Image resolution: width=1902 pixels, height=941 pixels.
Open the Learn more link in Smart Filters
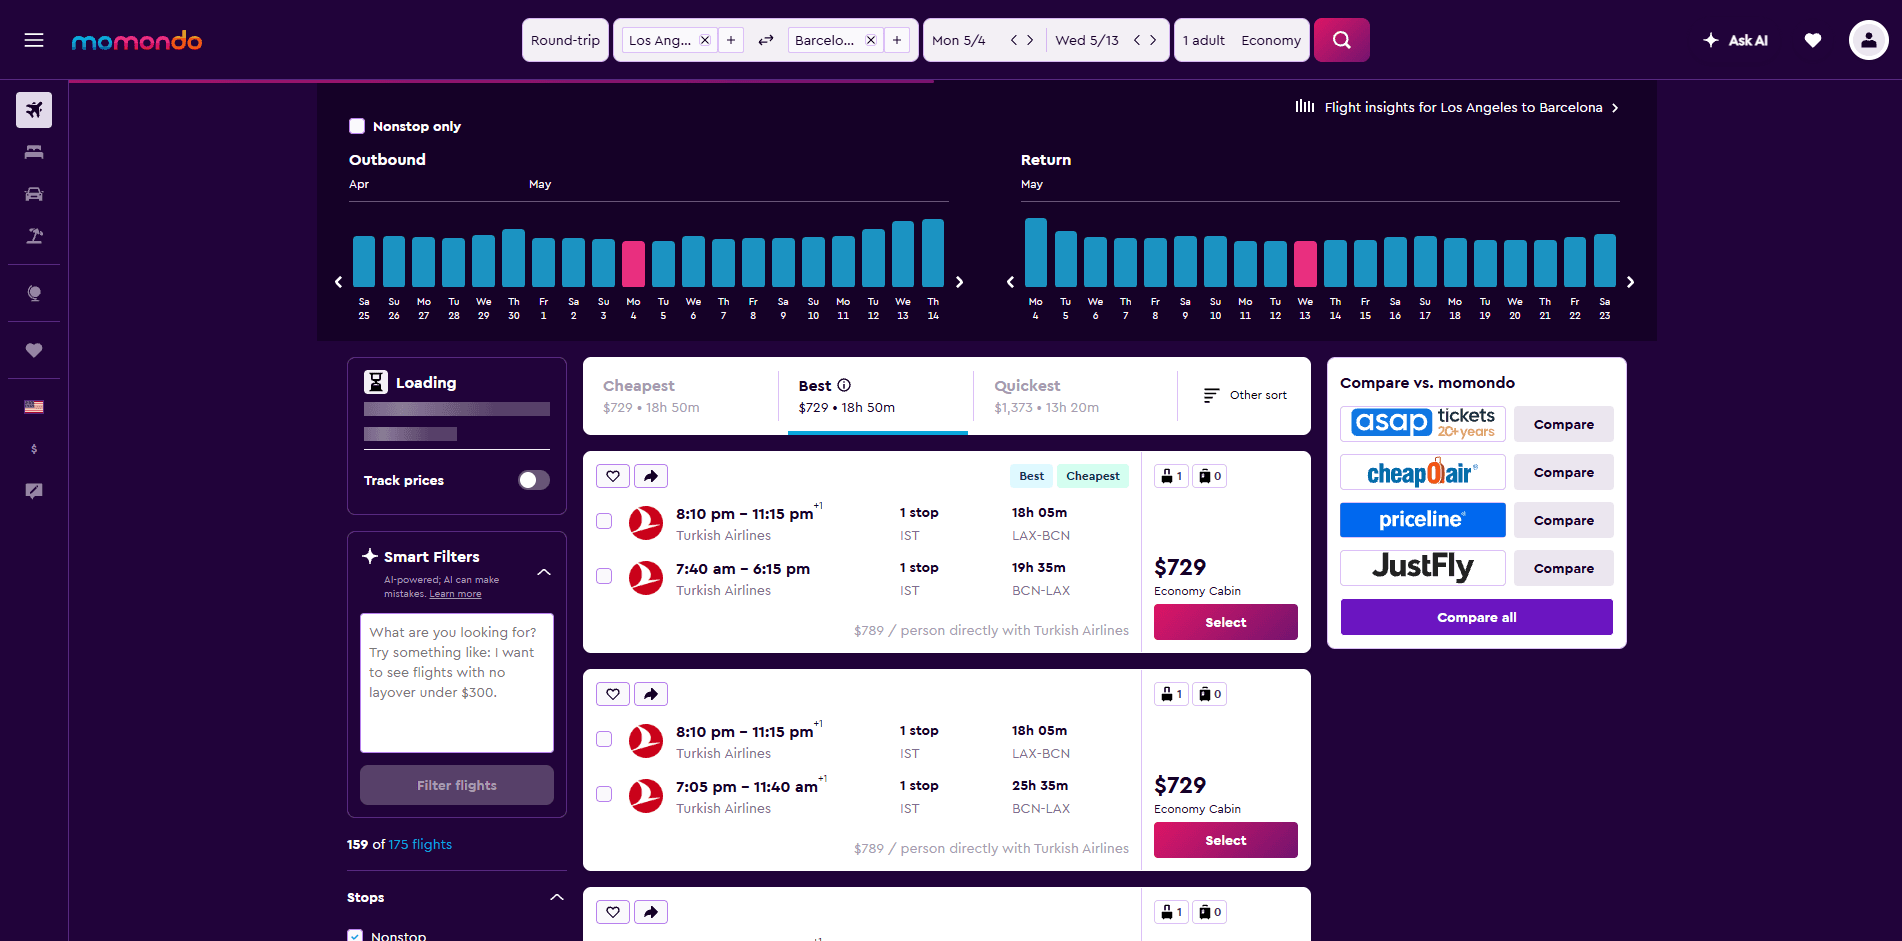pyautogui.click(x=455, y=593)
